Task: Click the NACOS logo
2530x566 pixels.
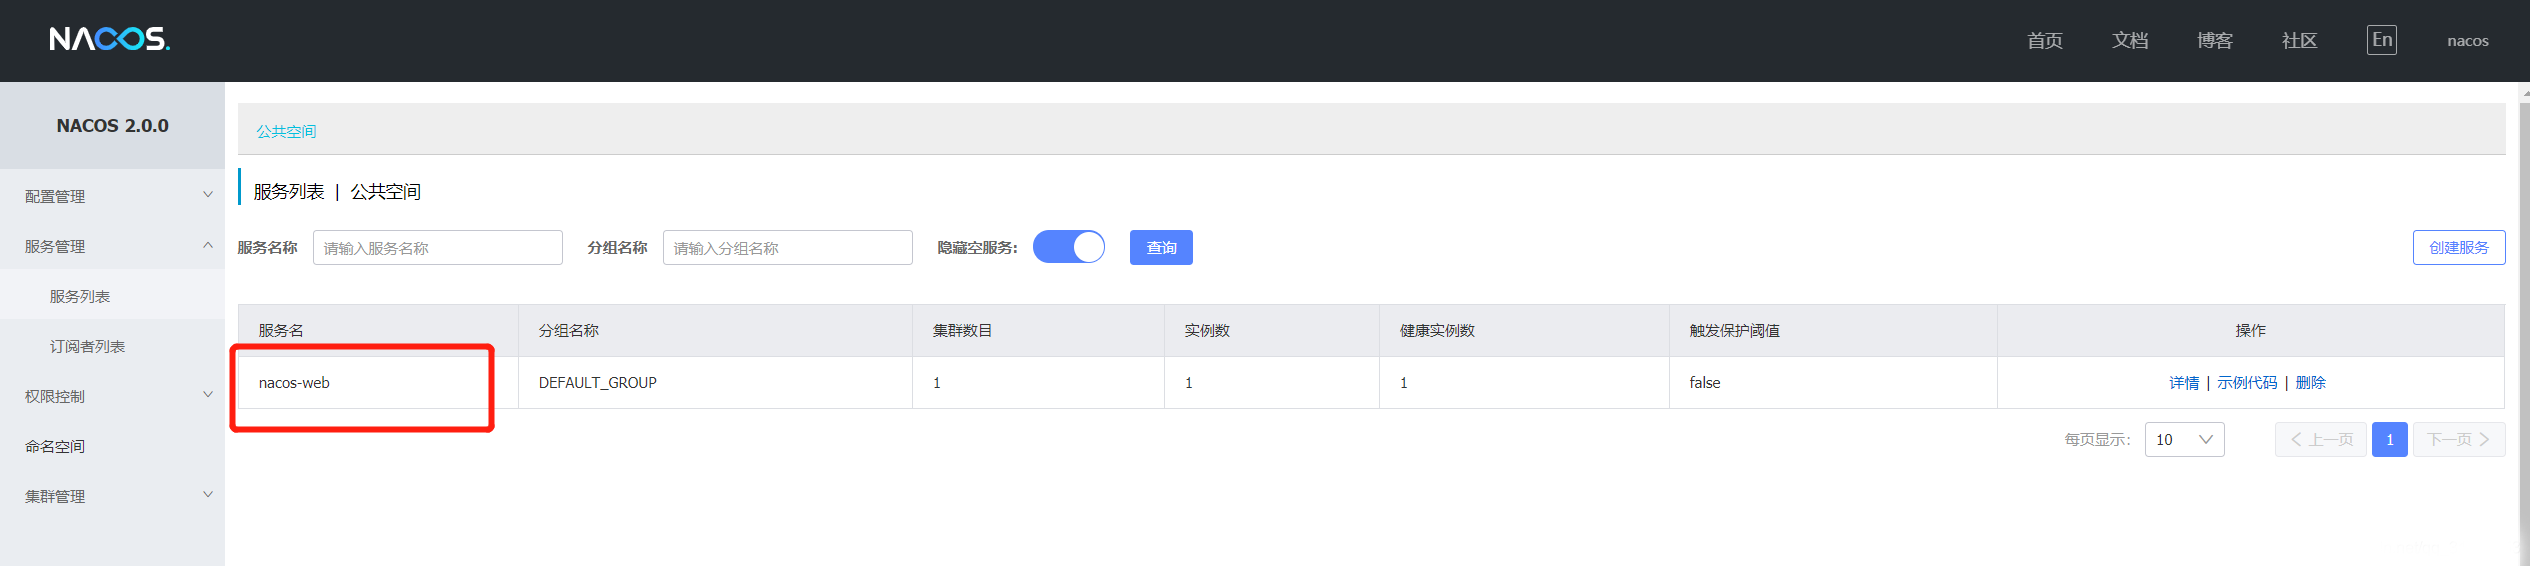Action: [x=109, y=39]
